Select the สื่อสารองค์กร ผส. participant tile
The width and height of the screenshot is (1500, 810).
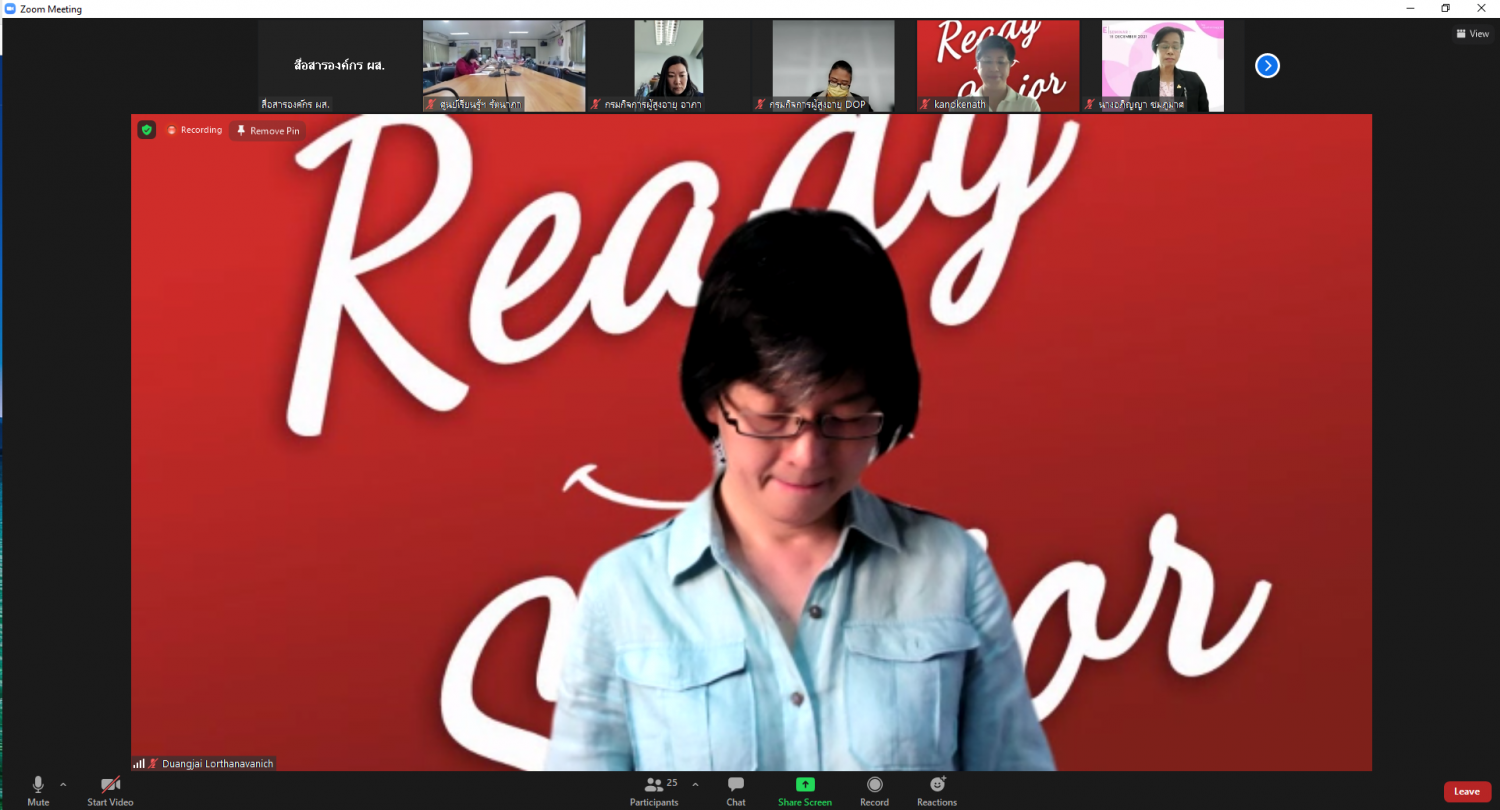(339, 66)
